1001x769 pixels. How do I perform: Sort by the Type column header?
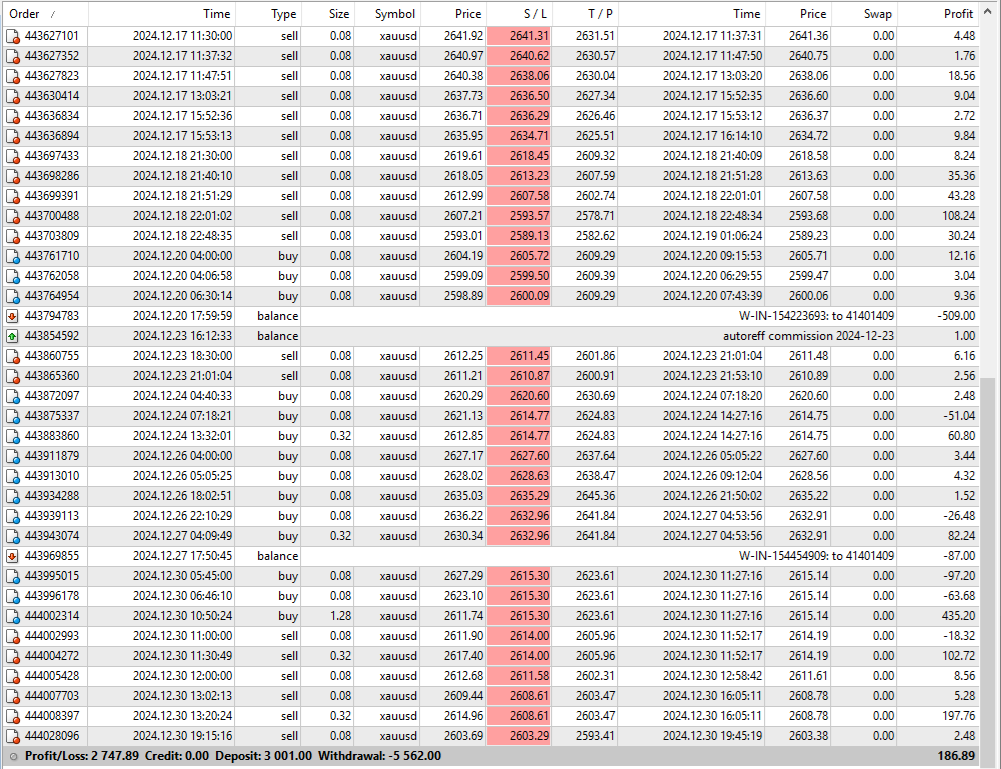click(284, 14)
